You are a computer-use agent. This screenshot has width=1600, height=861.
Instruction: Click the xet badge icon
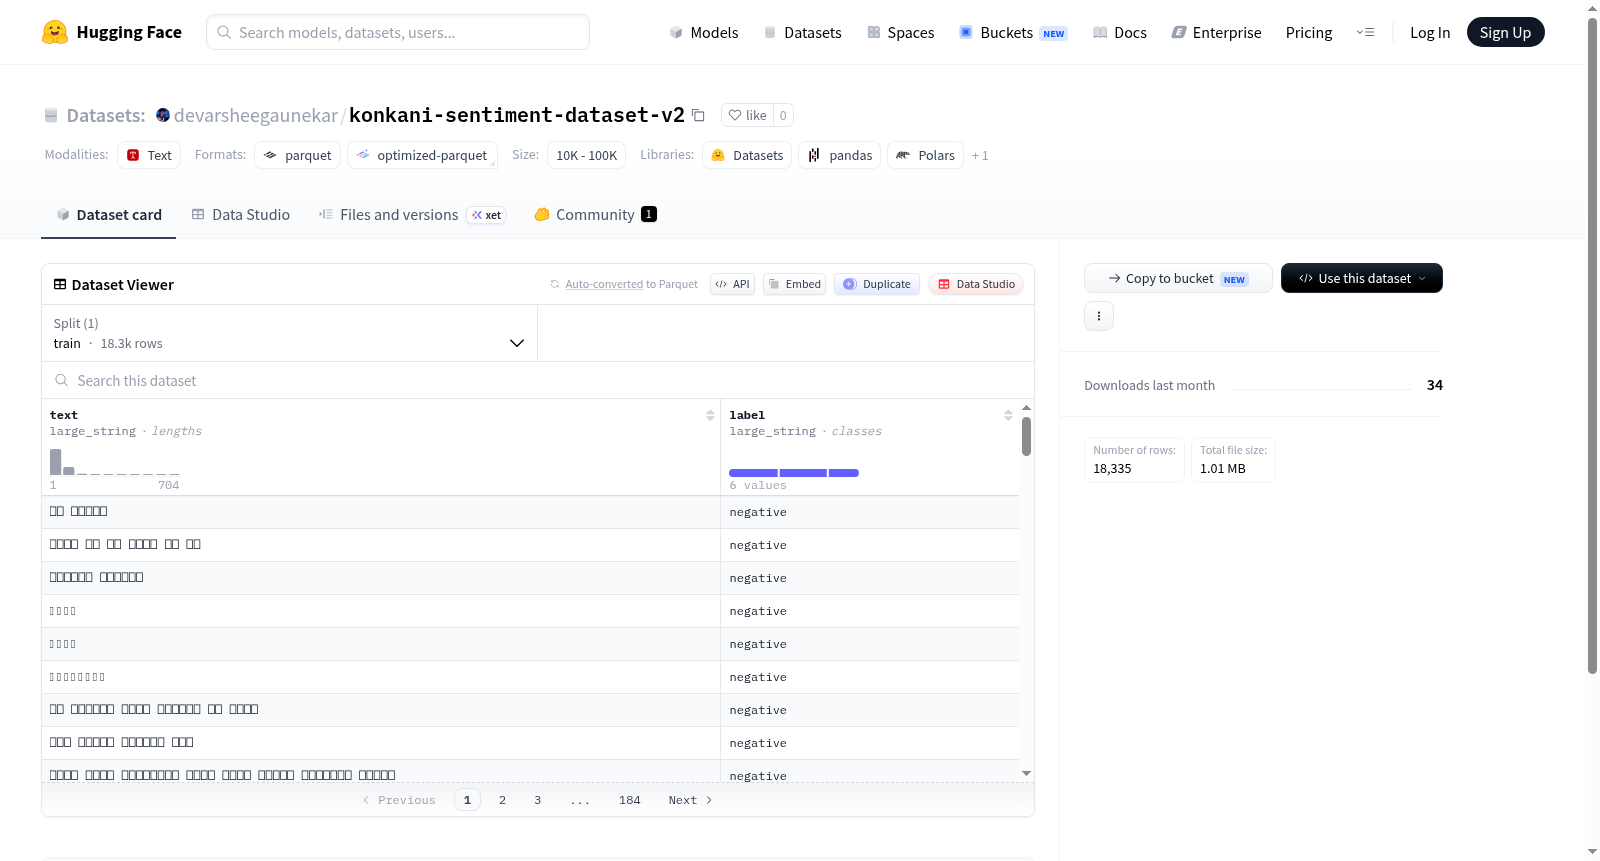(487, 215)
